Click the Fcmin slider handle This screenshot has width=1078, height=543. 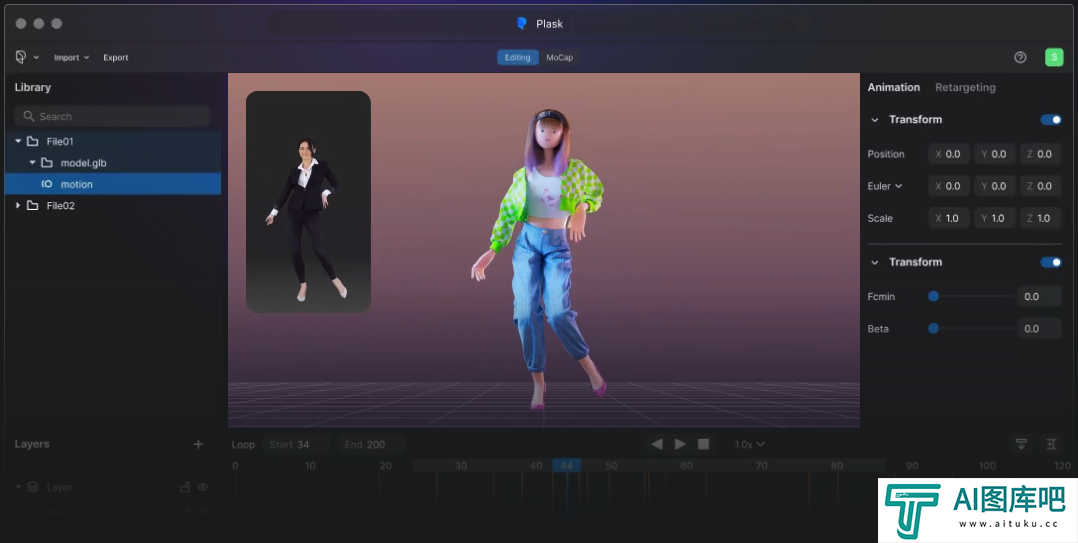(933, 296)
